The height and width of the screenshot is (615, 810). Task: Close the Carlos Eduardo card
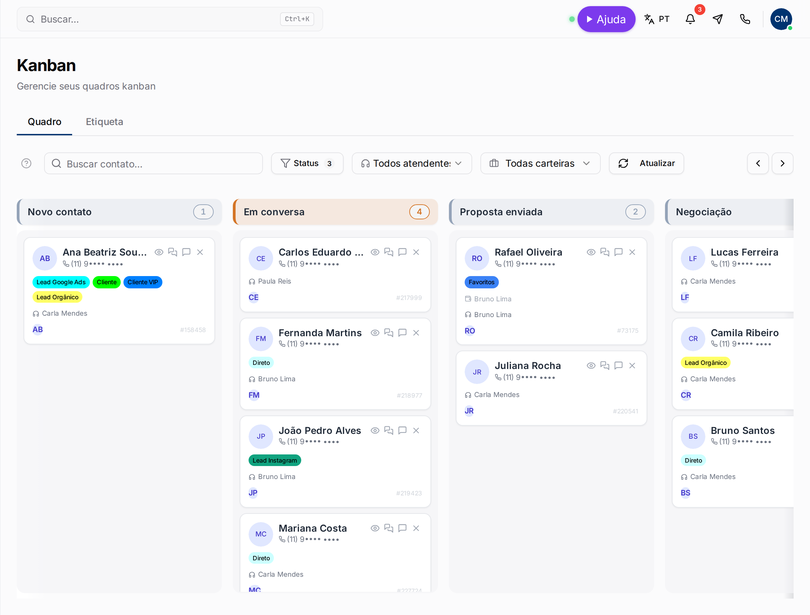coord(416,252)
